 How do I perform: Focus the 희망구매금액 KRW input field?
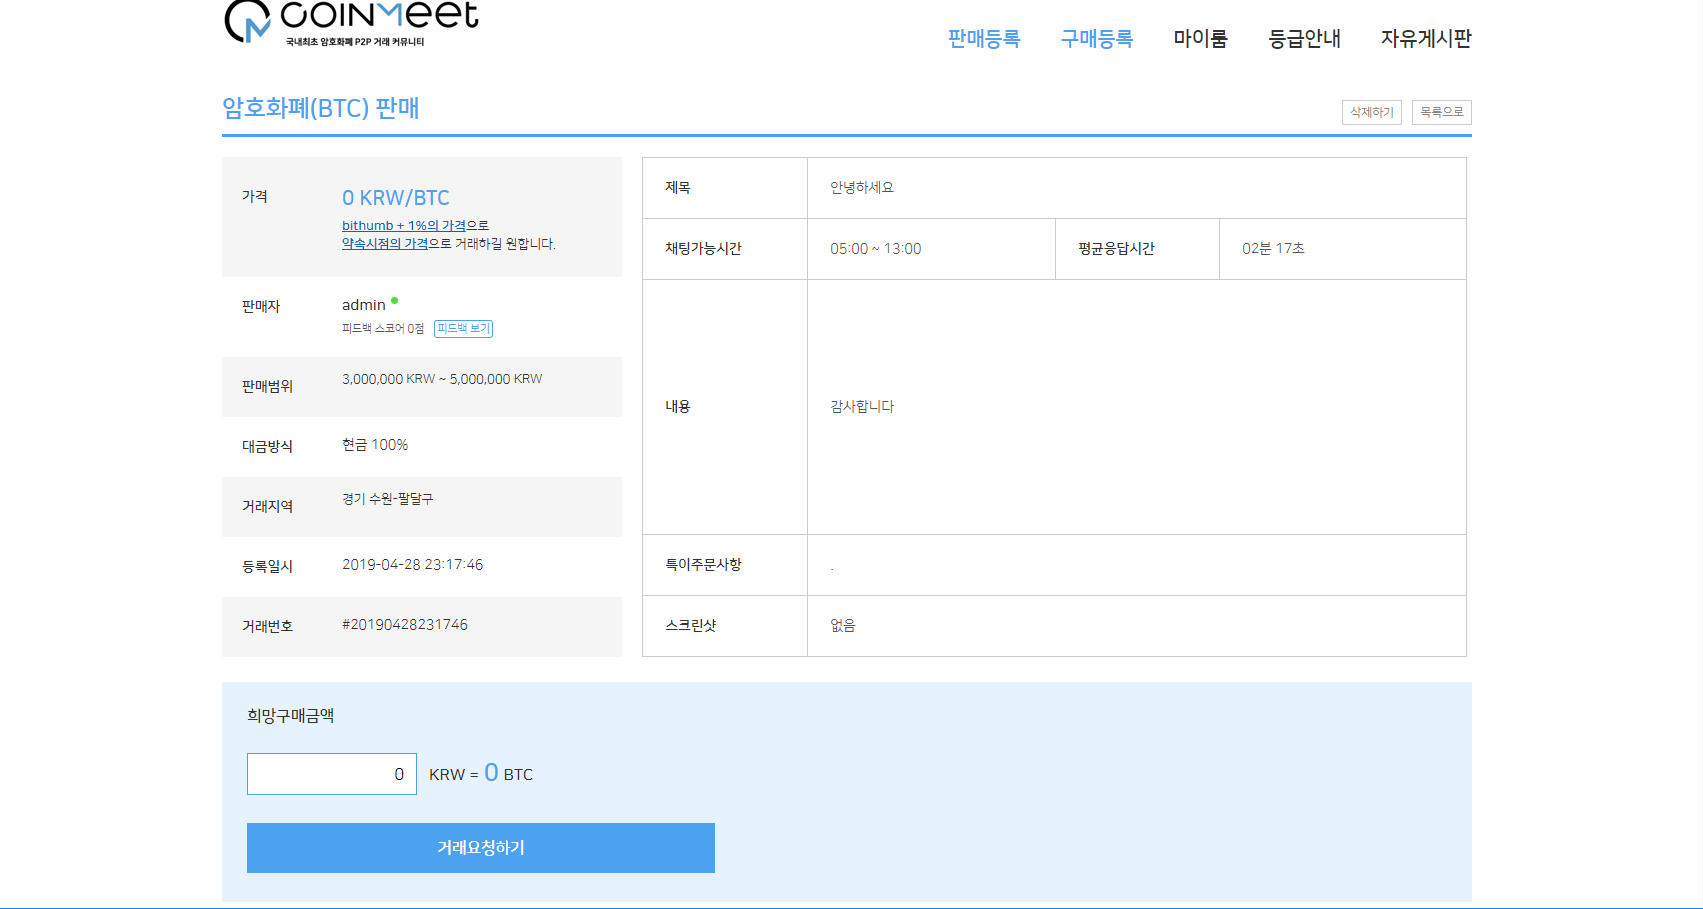click(331, 774)
